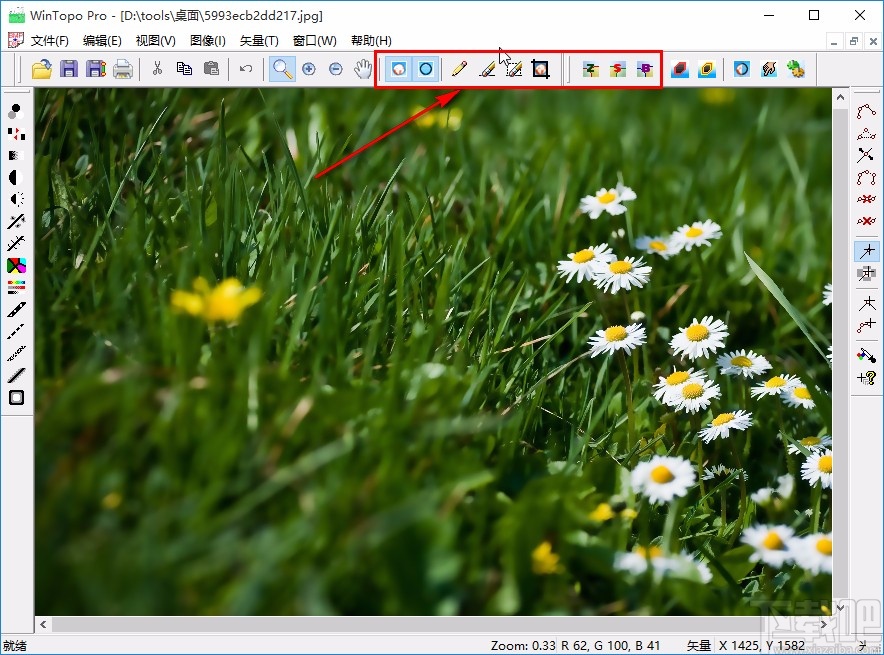Open the 图像(I) menu

[207, 41]
